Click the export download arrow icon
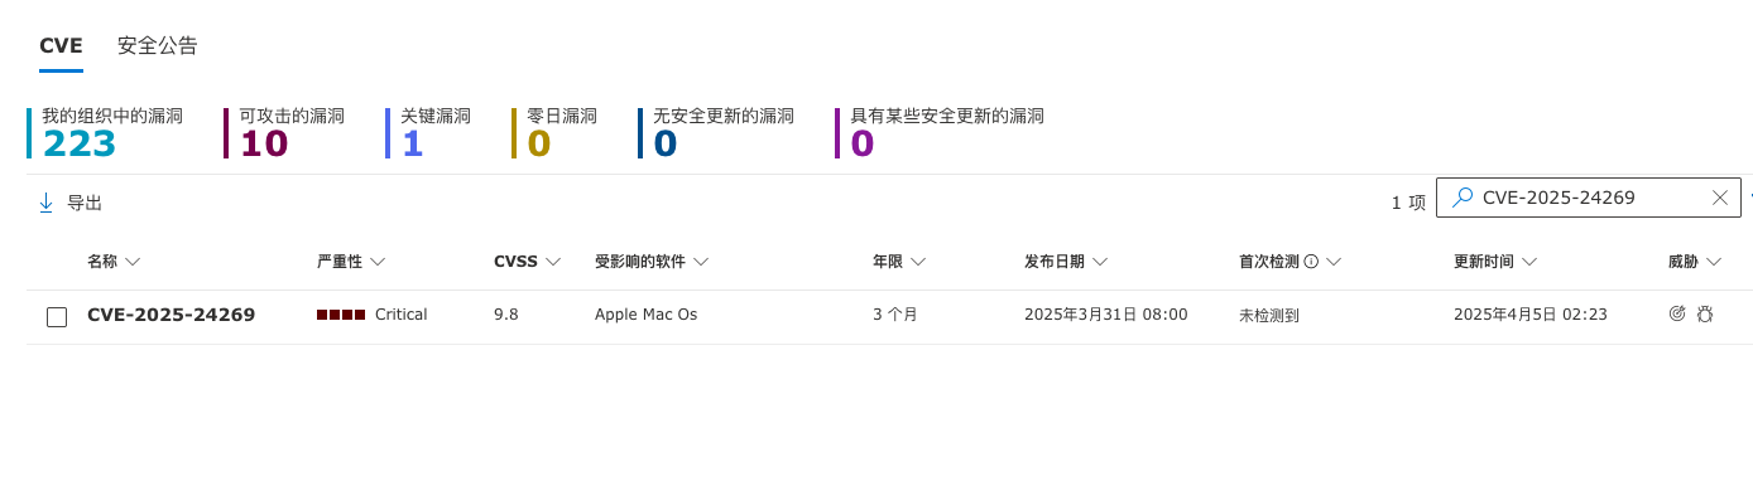Viewport: 1754px width, 482px height. (x=46, y=203)
